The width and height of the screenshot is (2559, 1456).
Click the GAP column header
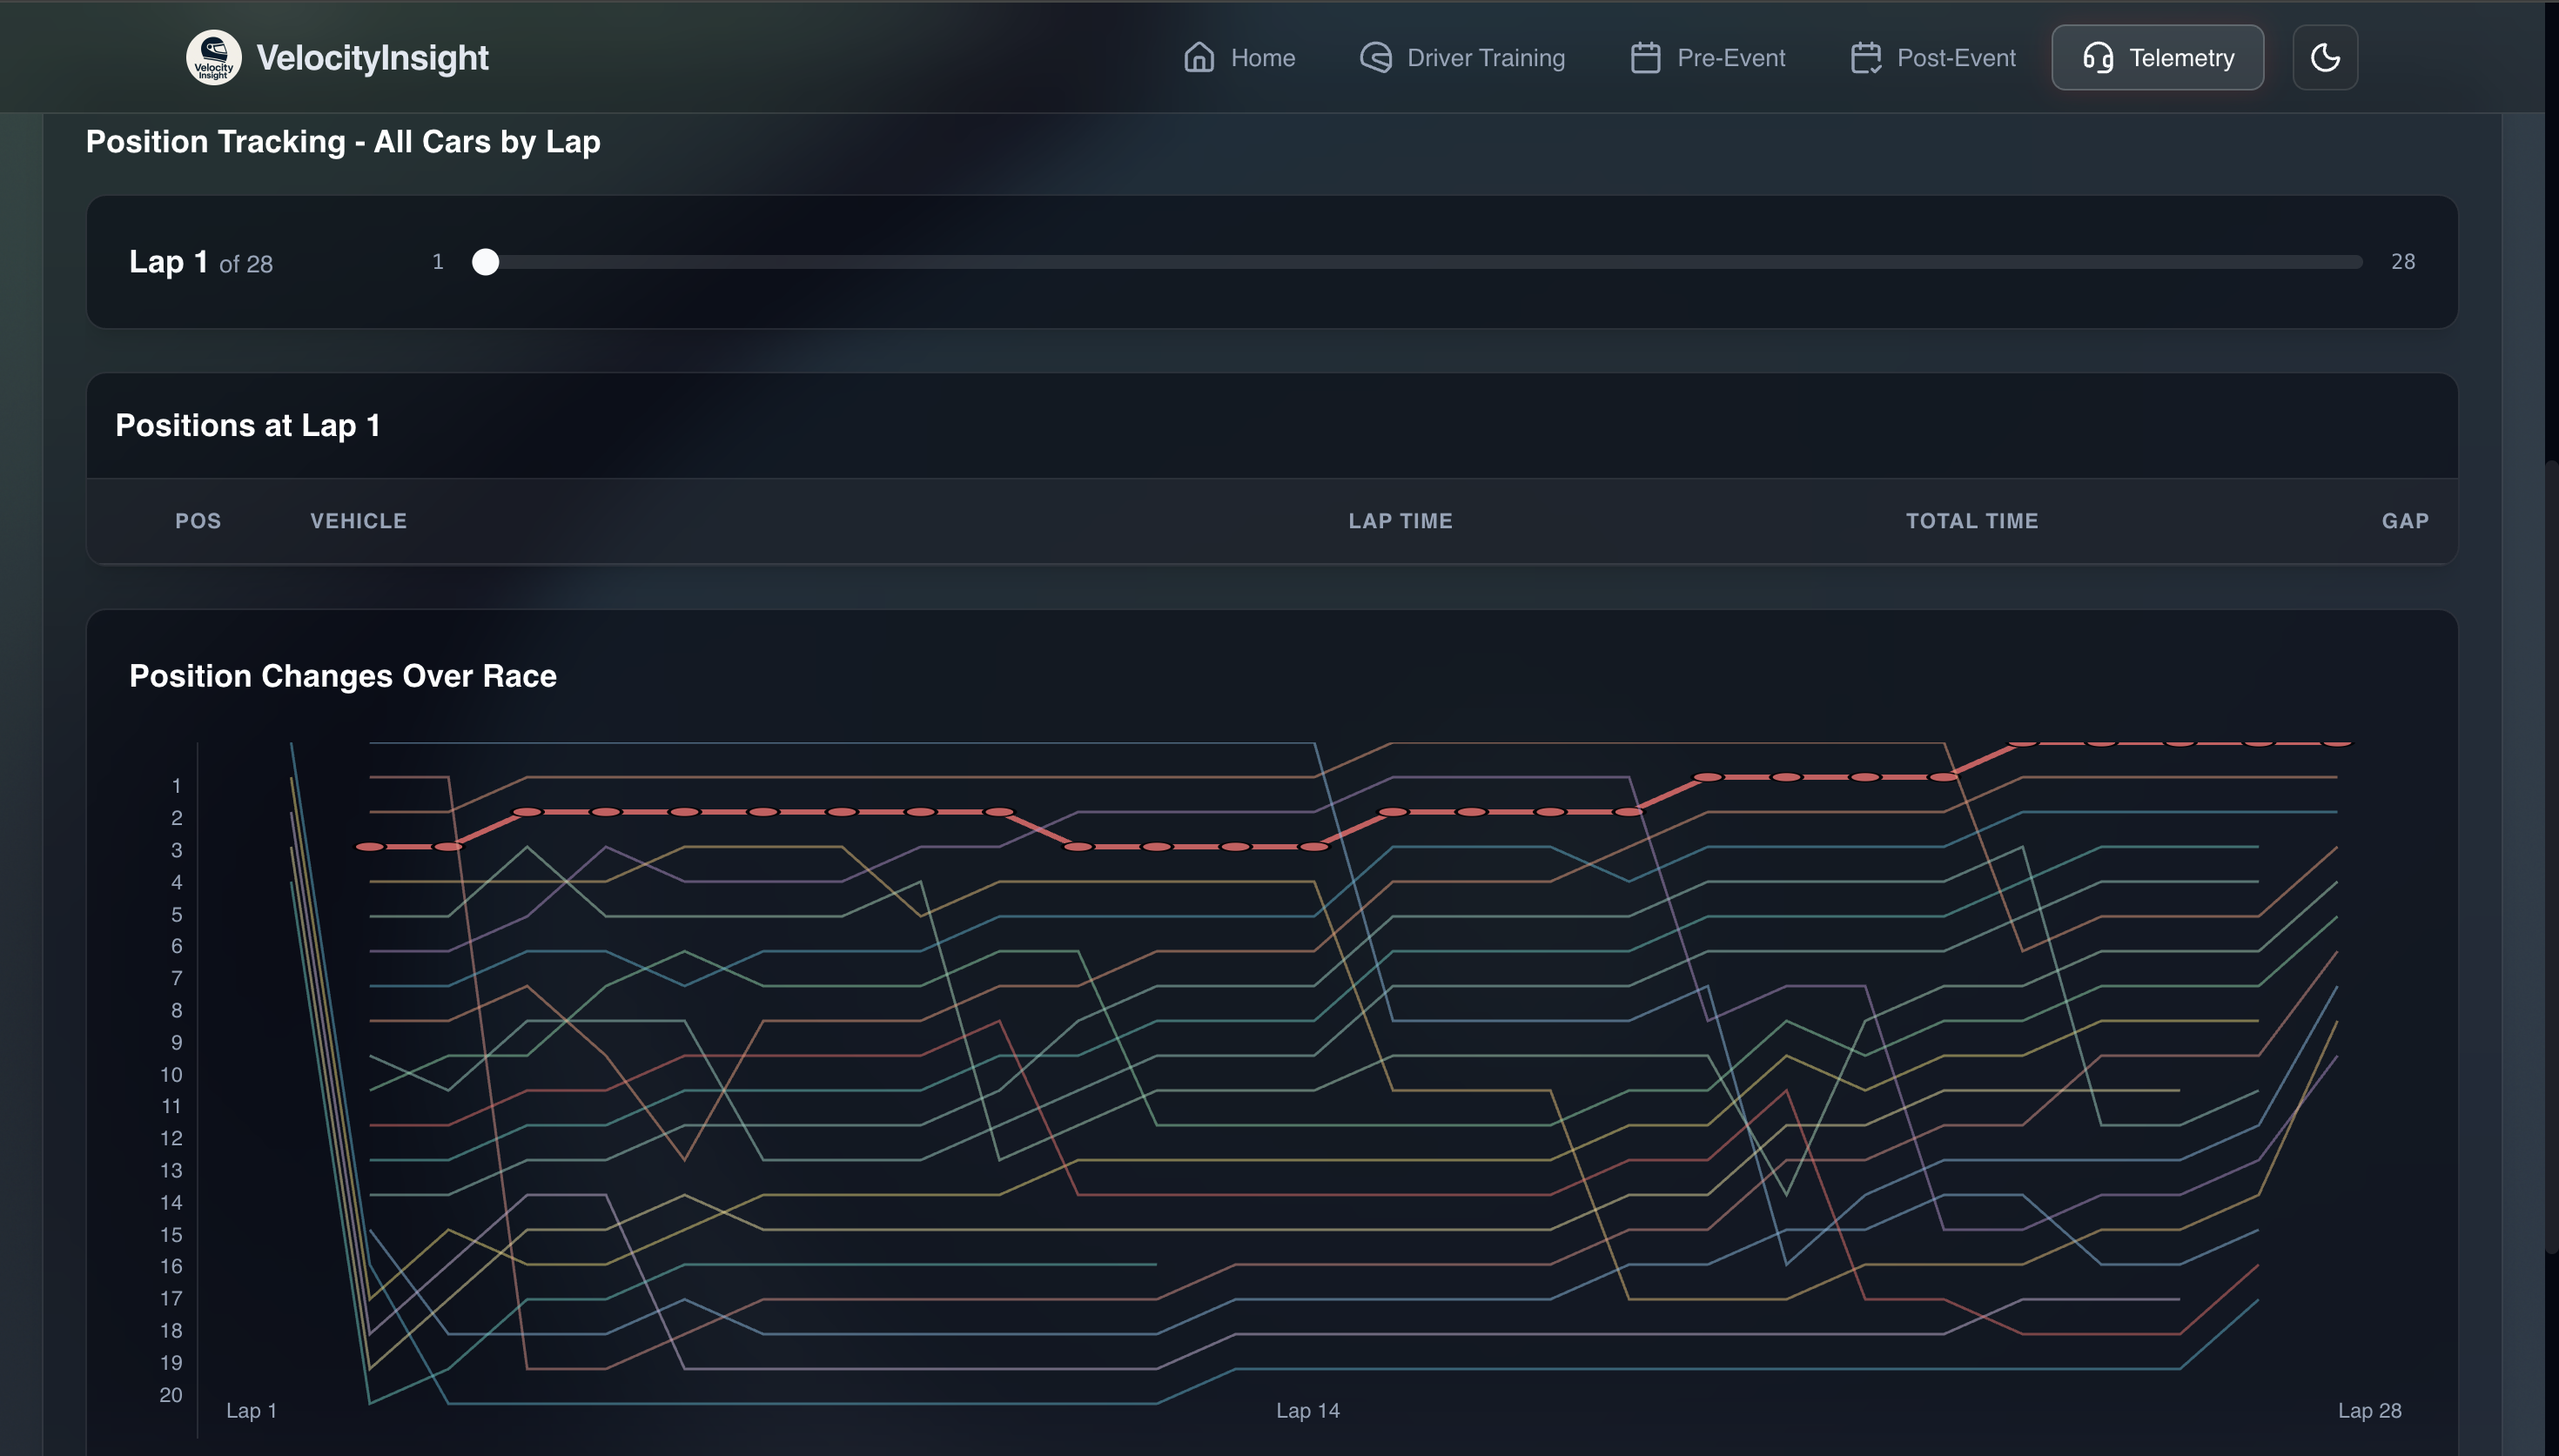point(2404,521)
